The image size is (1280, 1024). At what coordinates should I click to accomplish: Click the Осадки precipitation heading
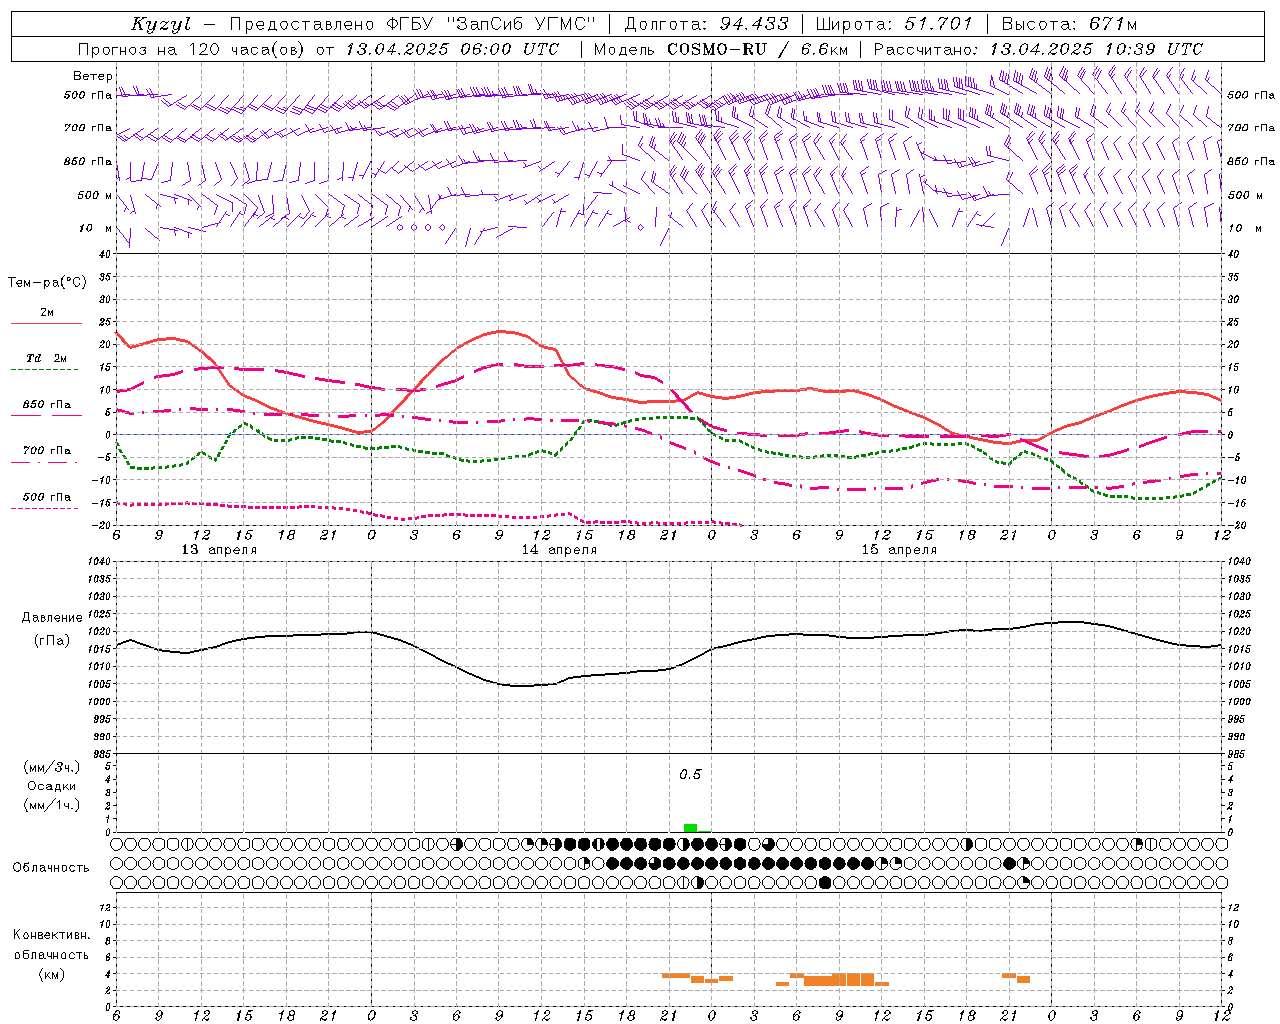point(51,786)
